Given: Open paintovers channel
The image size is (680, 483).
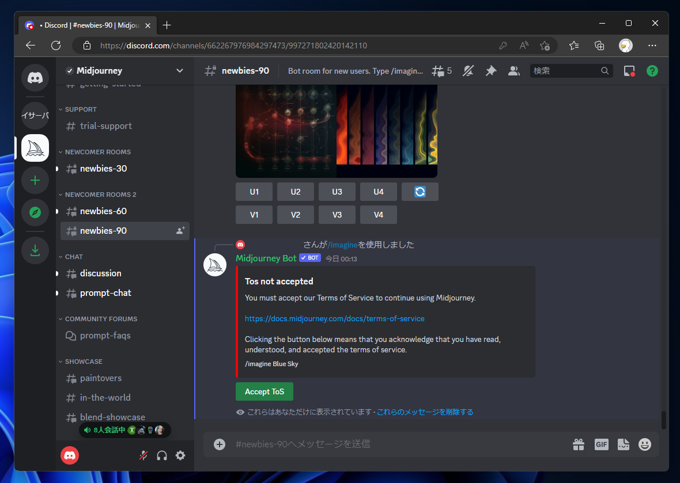Looking at the screenshot, I should [x=125, y=378].
